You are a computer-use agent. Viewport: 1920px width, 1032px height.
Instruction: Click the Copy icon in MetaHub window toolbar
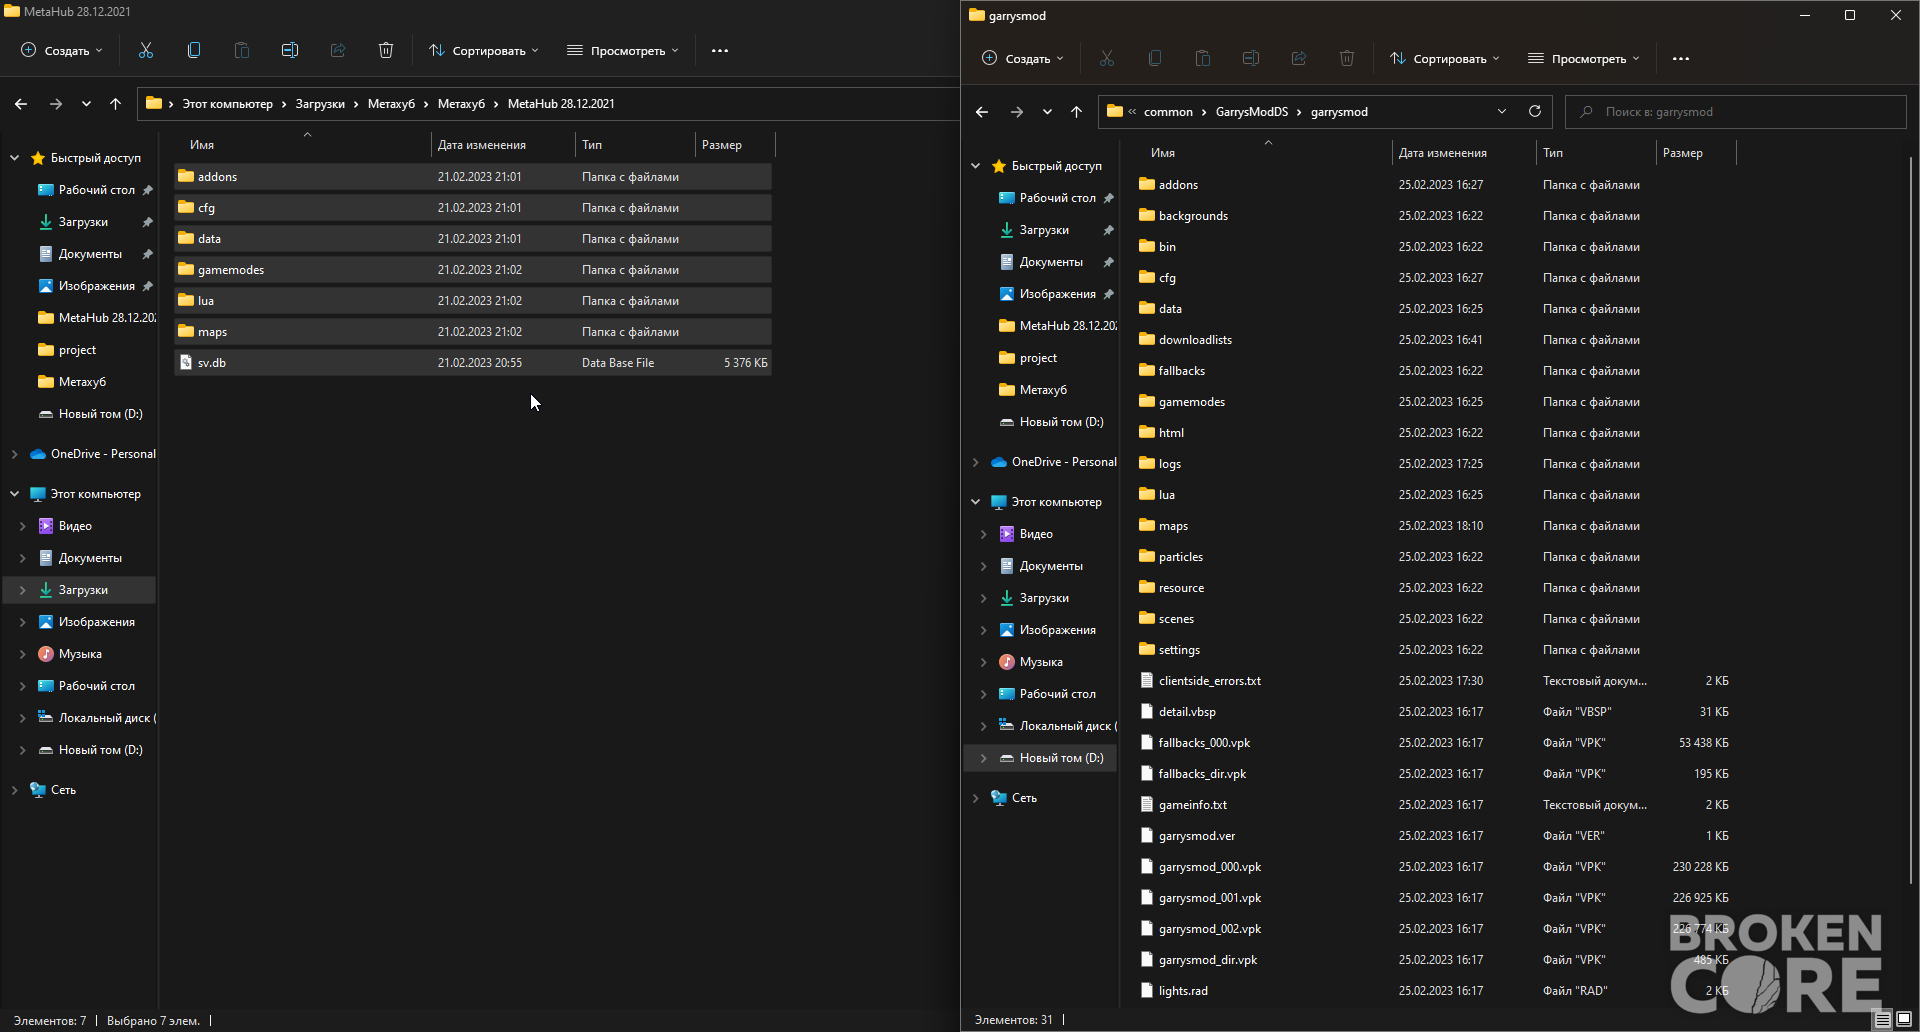coord(194,50)
